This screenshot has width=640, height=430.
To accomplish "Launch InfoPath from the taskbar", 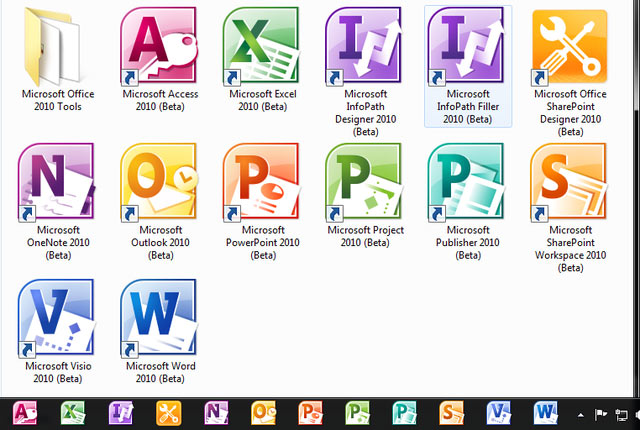I will tap(121, 413).
